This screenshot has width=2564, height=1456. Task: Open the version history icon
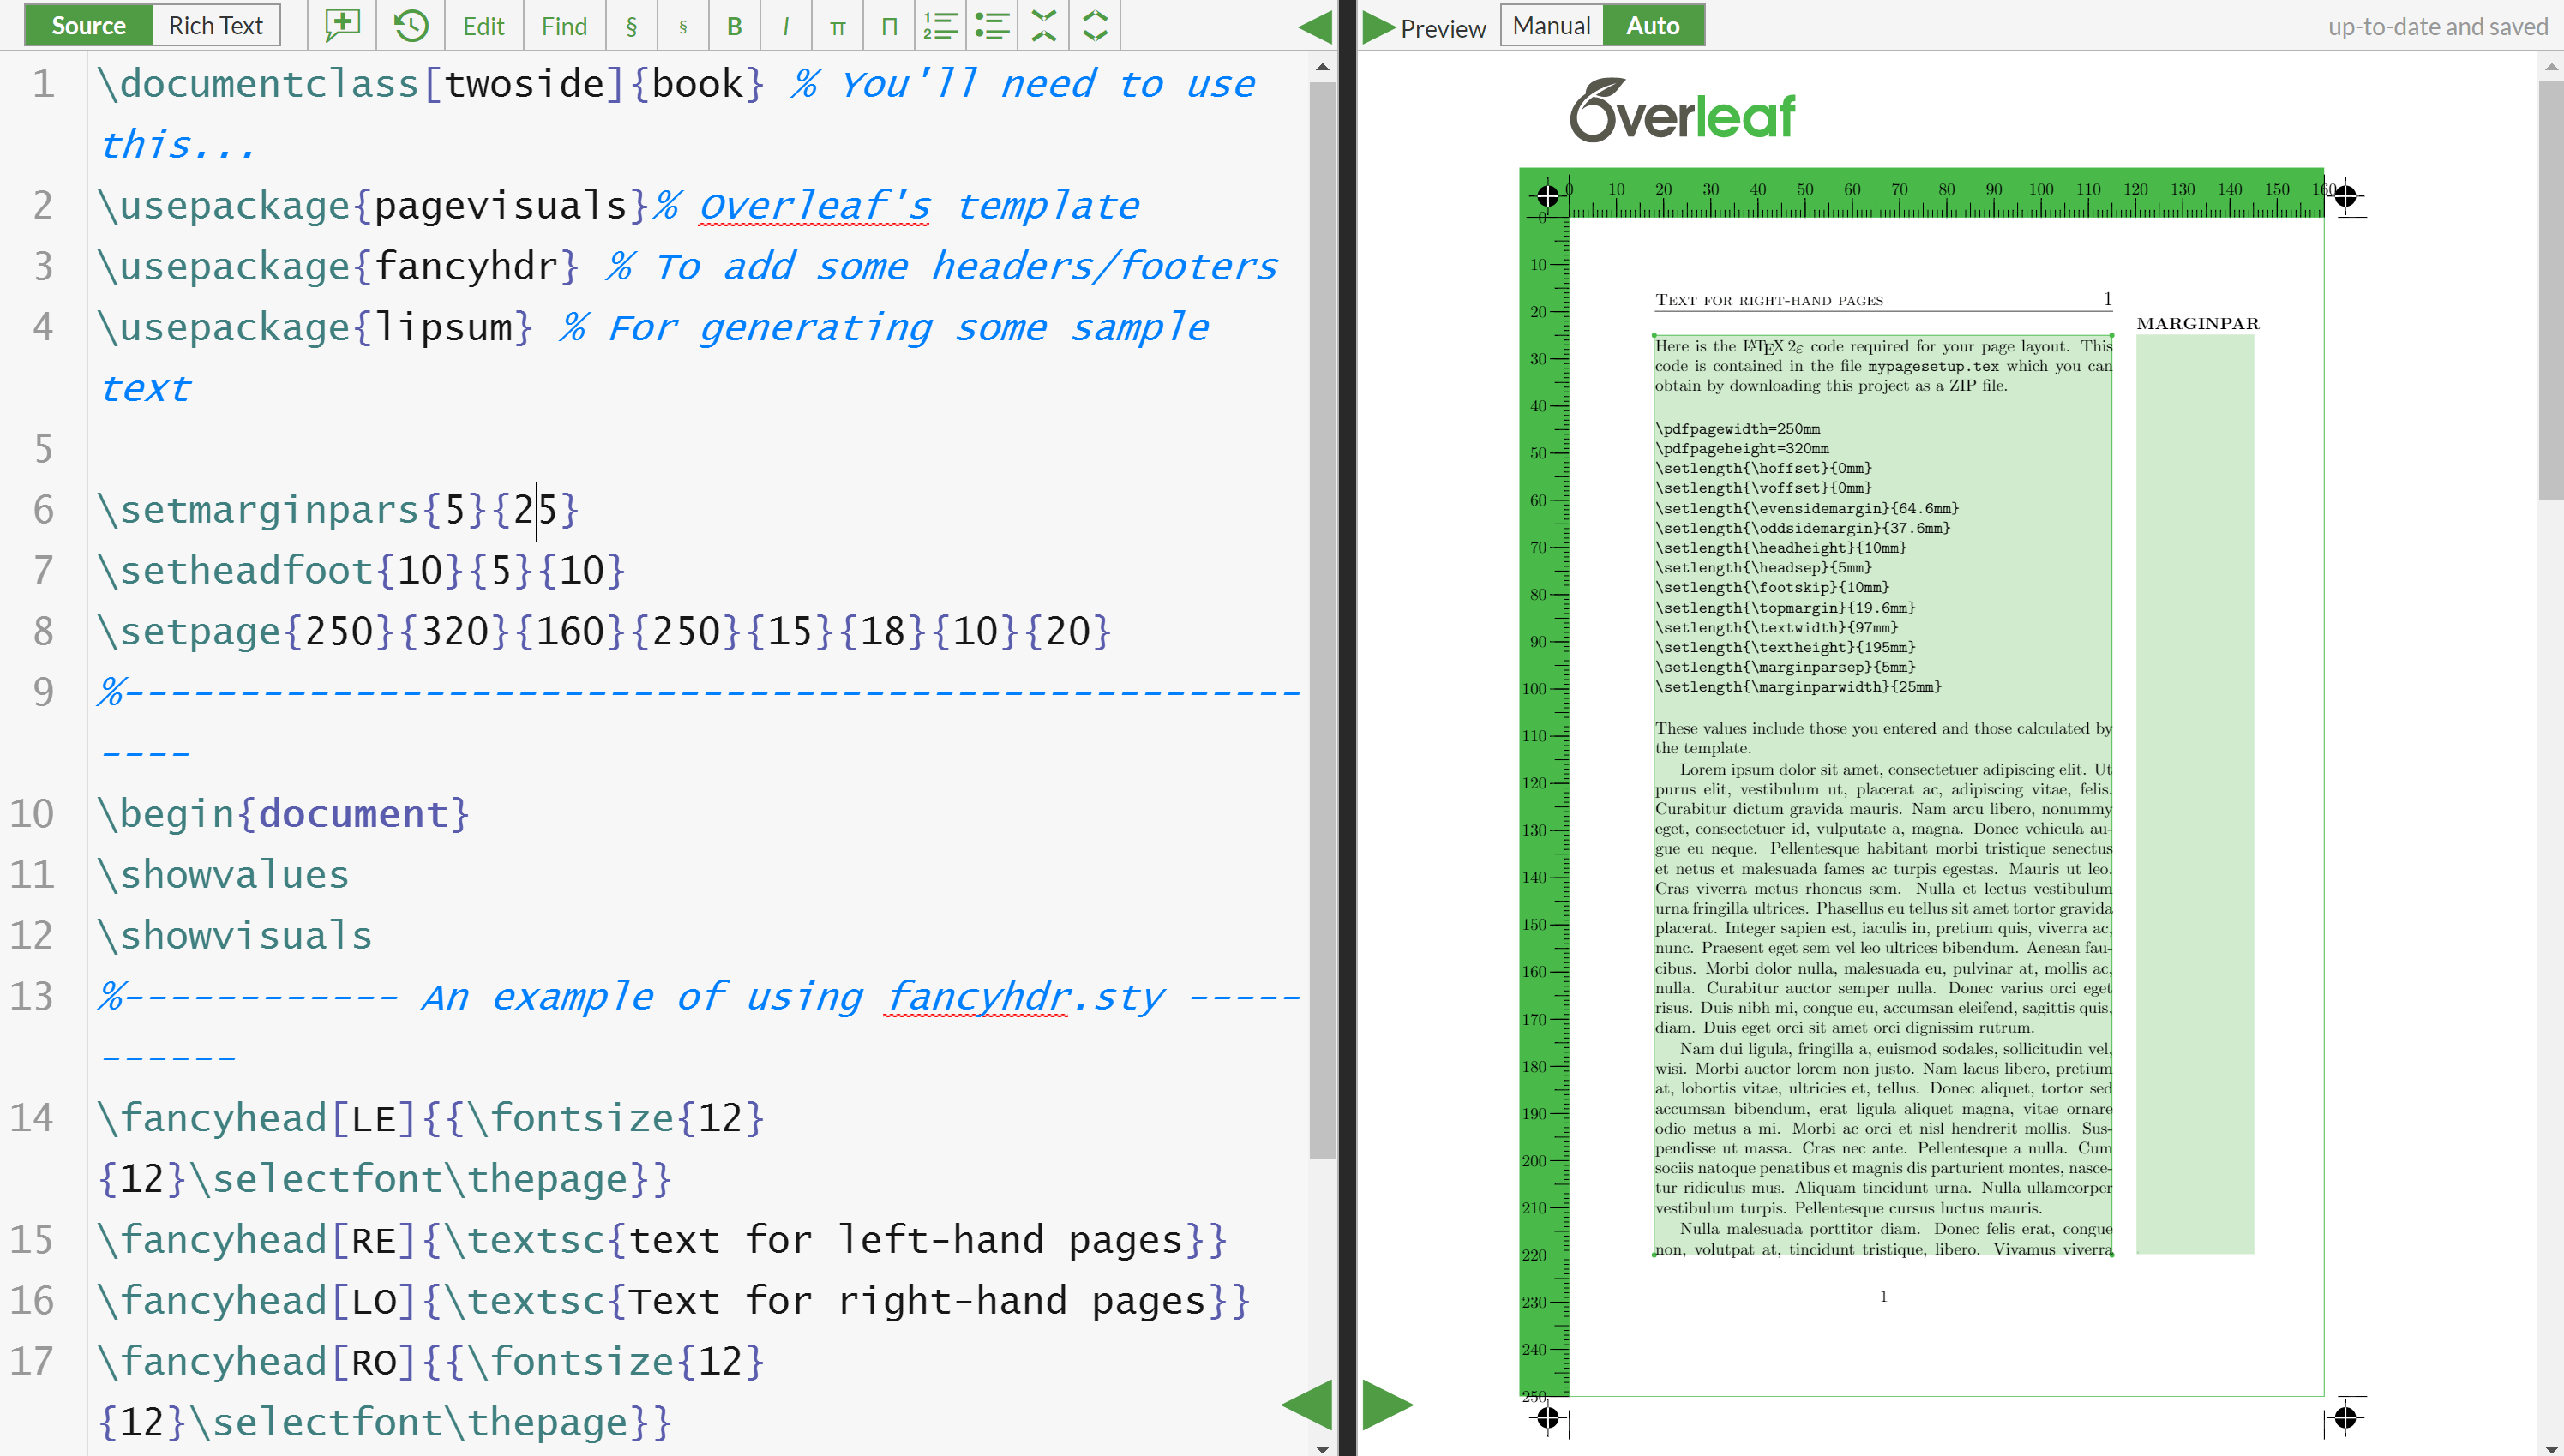410,25
